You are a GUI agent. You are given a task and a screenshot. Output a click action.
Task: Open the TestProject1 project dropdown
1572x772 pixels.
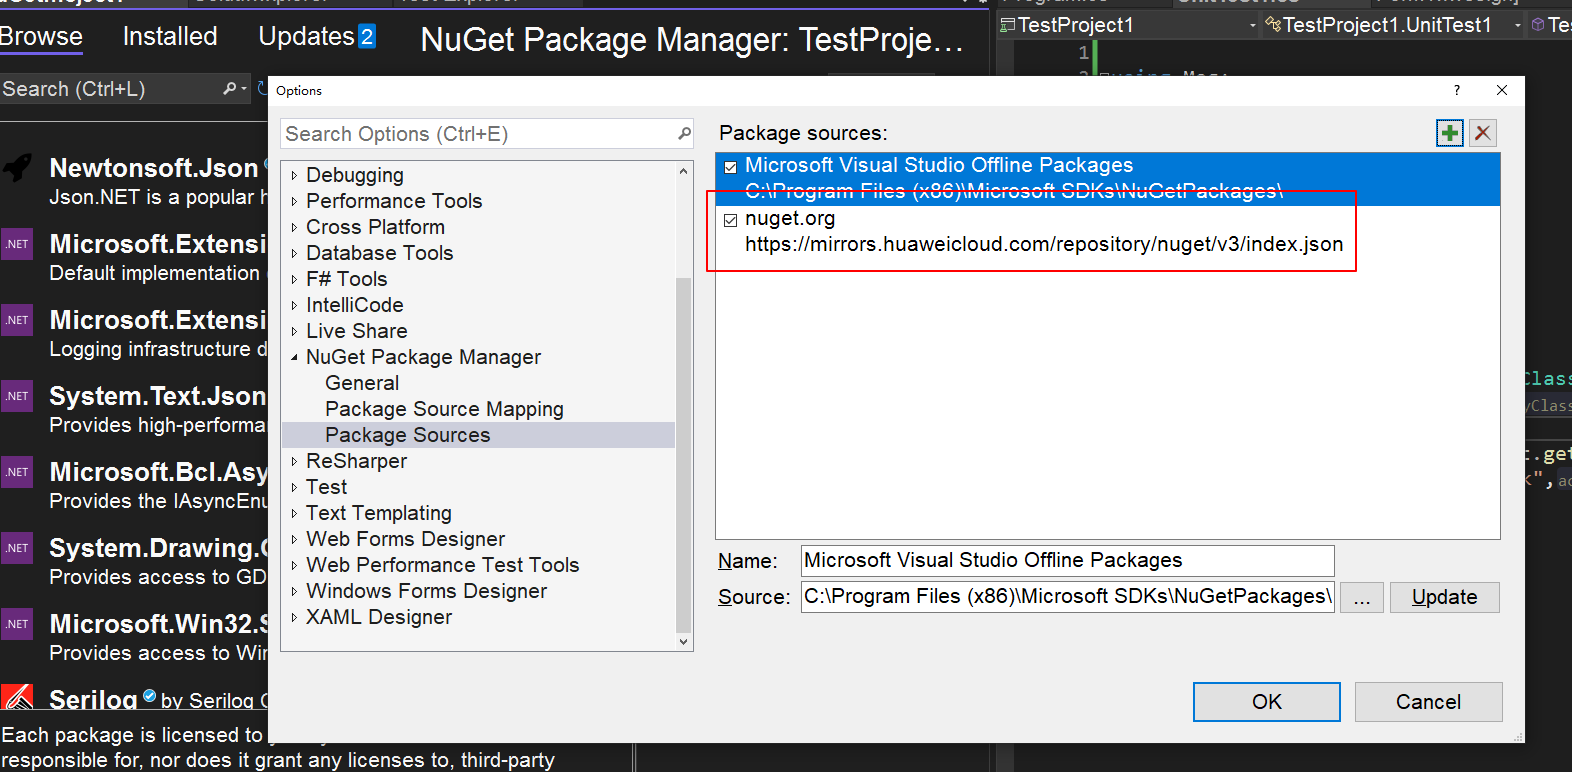(x=1253, y=25)
